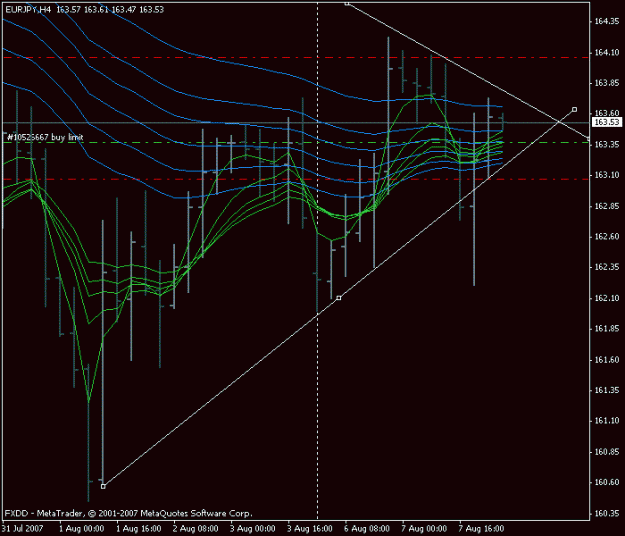Select the vertical dotted period separator line
The height and width of the screenshot is (536, 625).
point(318,261)
